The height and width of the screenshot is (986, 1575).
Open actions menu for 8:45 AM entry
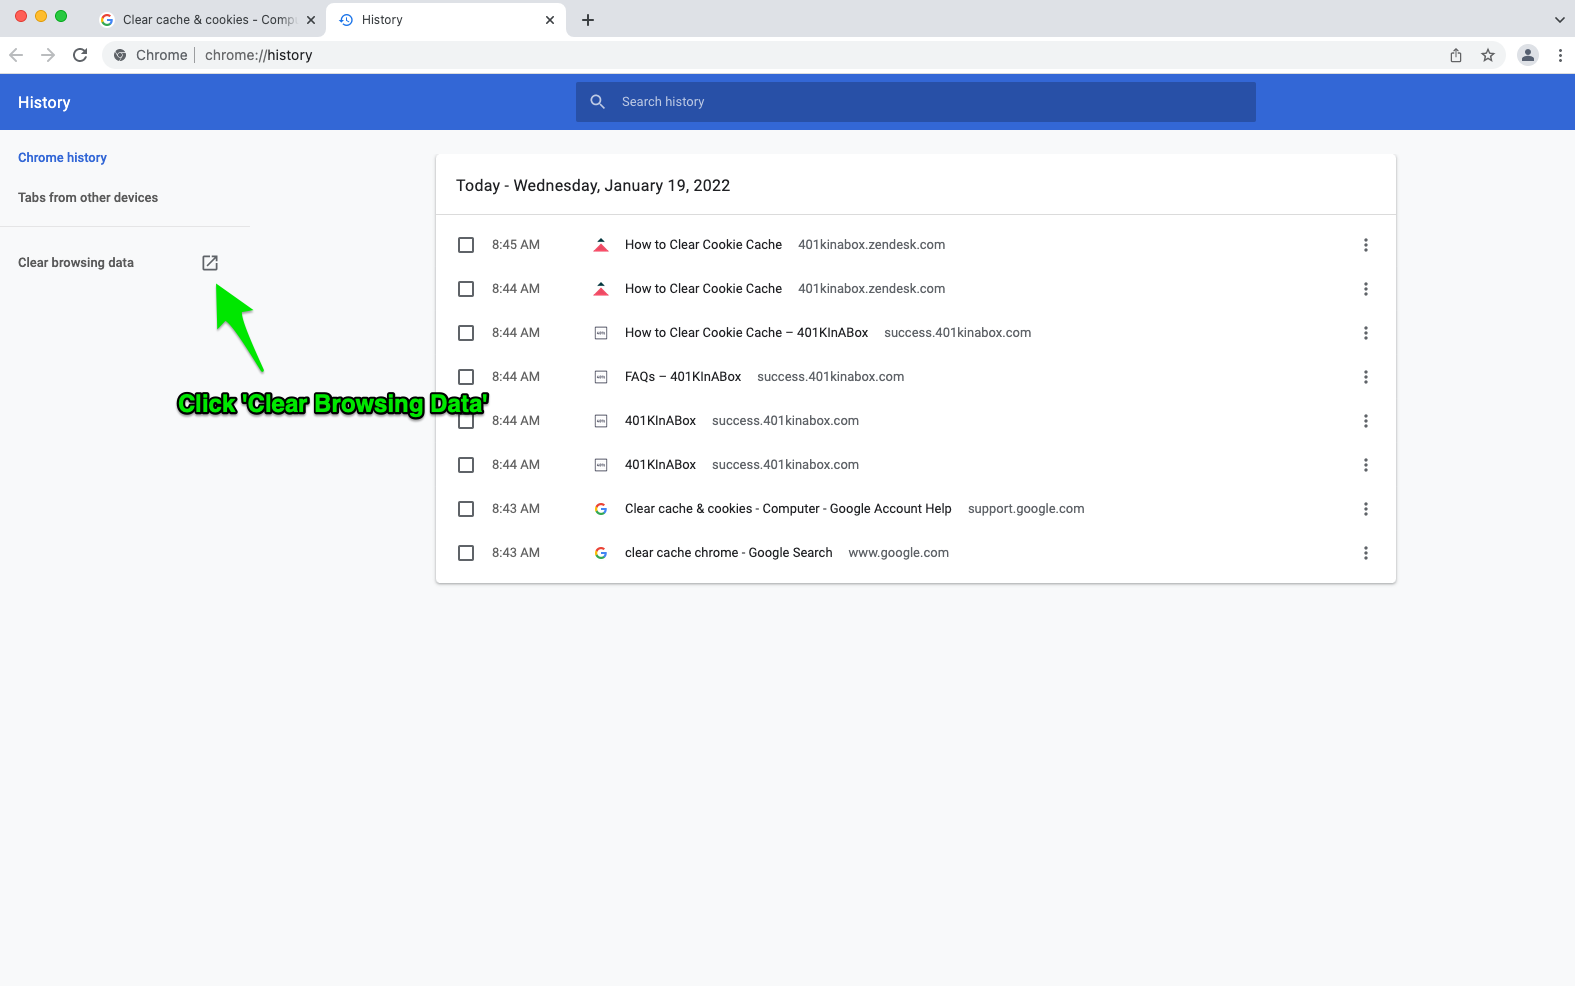1366,245
